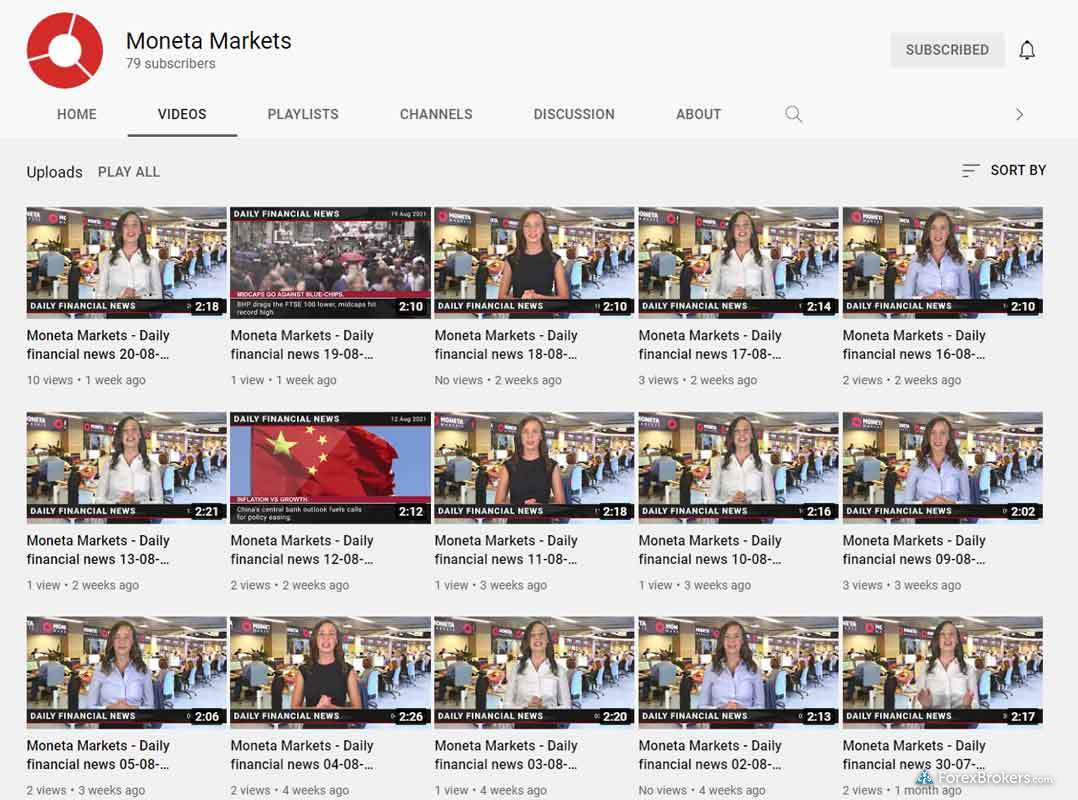Click title 'Daily financial news 09-08'
Viewport: 1078px width, 800px height.
pyautogui.click(x=914, y=550)
